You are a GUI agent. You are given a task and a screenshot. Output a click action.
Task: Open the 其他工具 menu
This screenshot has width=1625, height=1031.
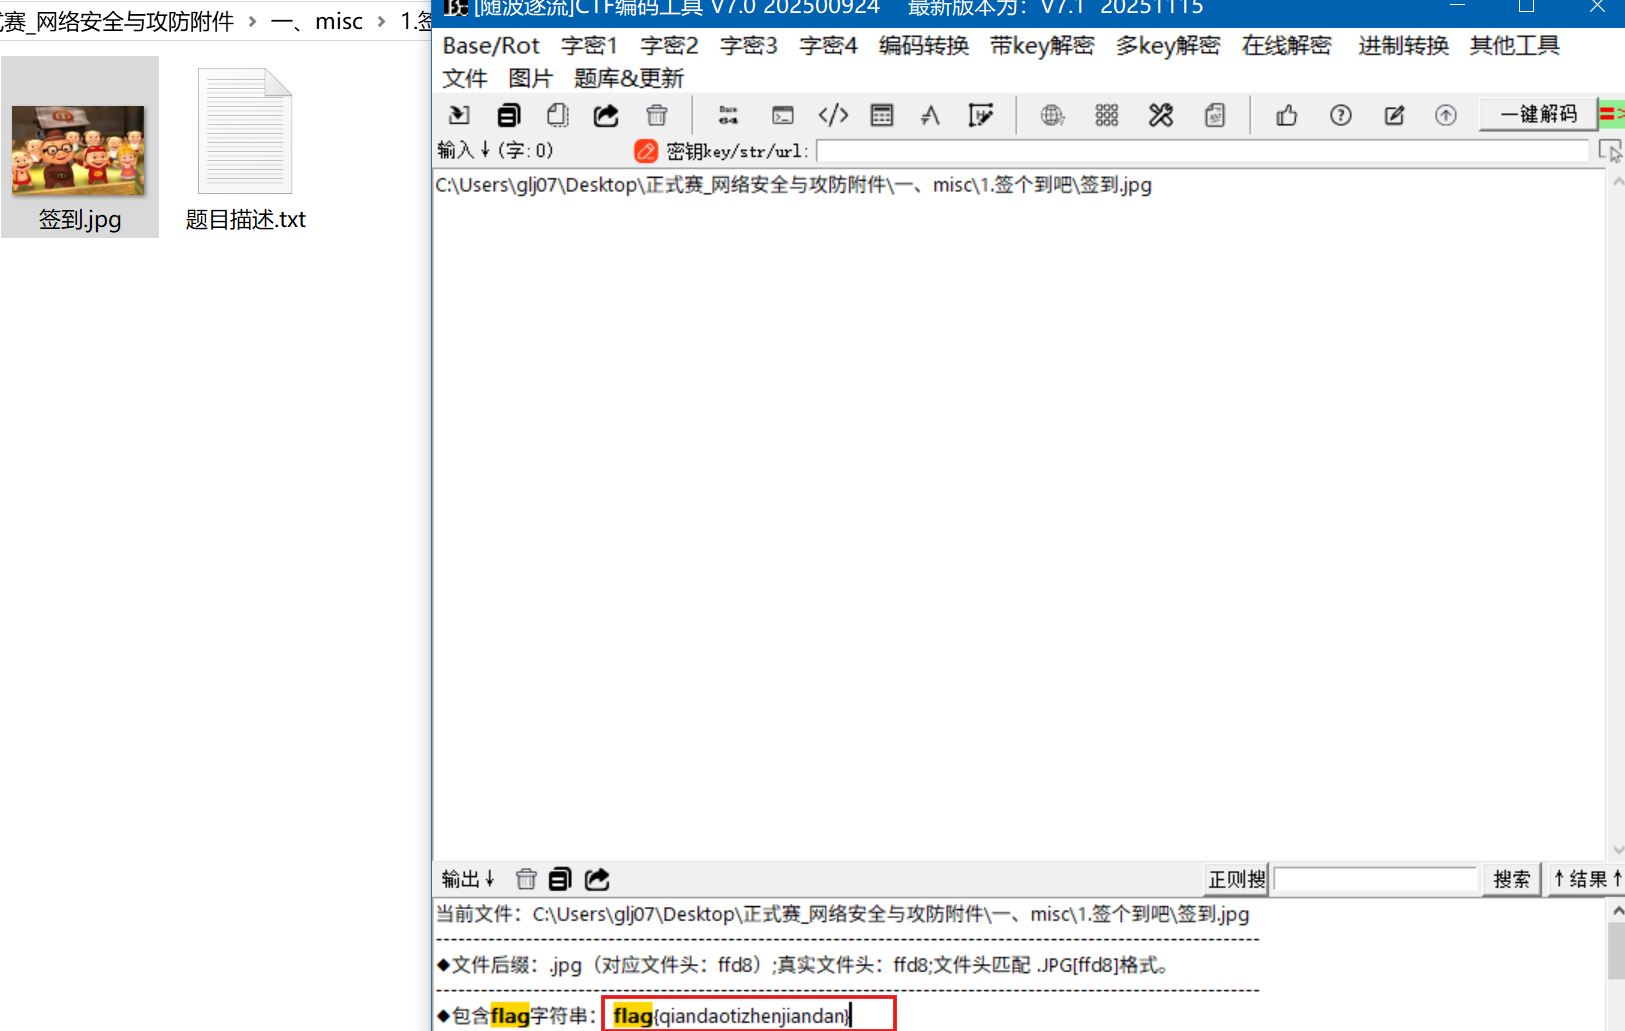(1514, 46)
